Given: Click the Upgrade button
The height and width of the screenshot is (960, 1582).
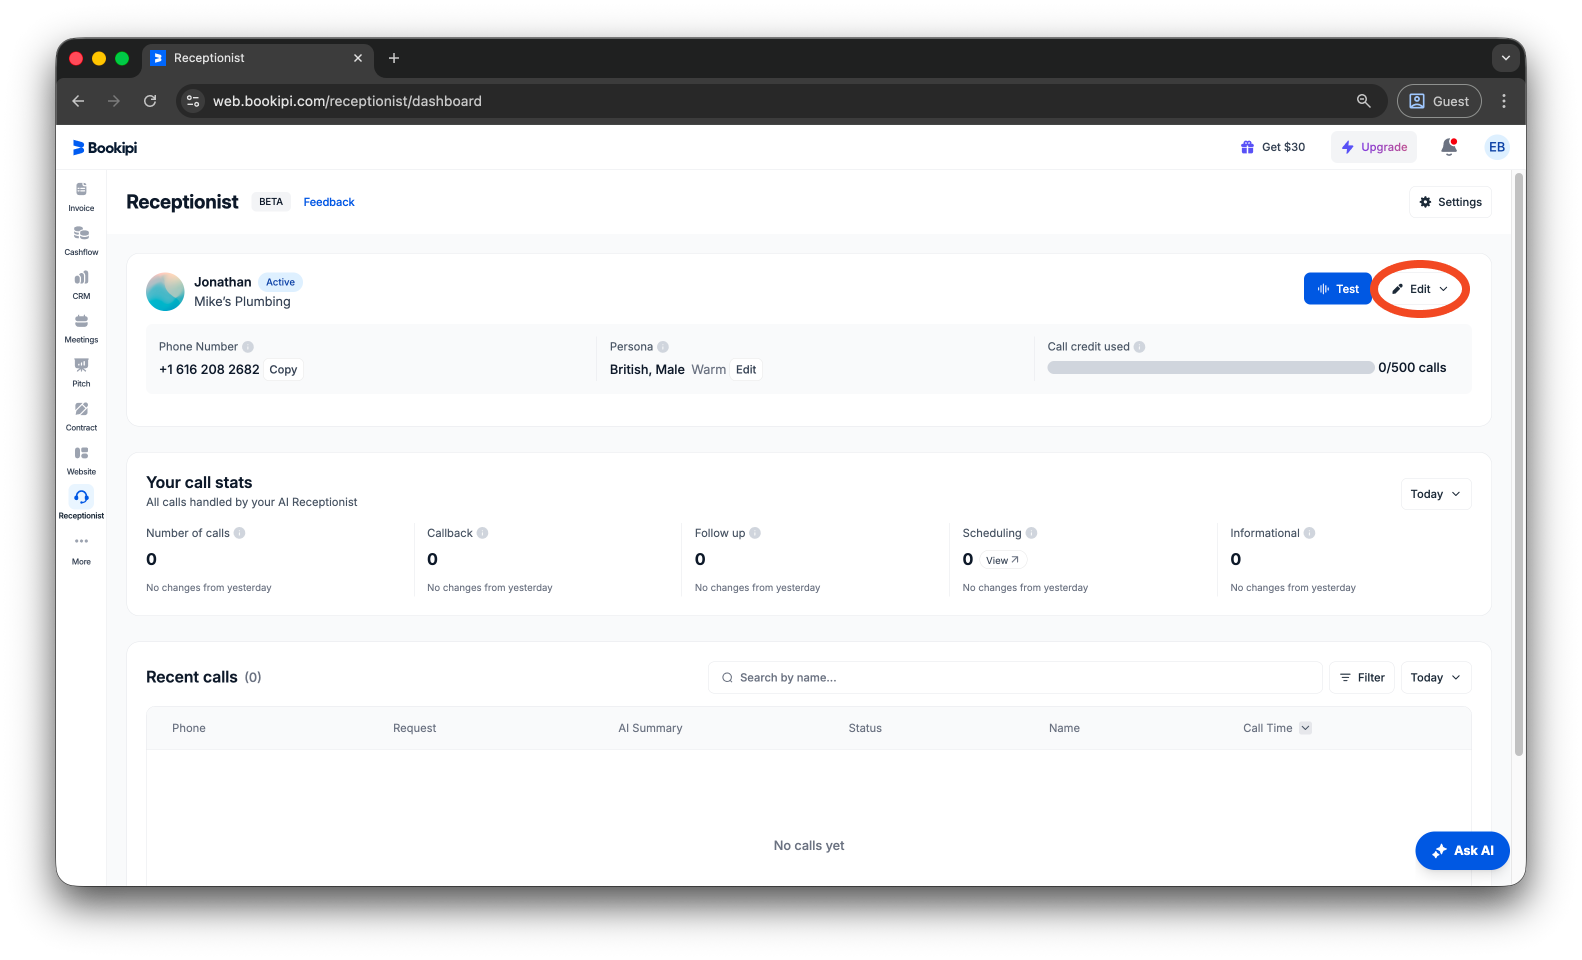Looking at the screenshot, I should (x=1374, y=147).
